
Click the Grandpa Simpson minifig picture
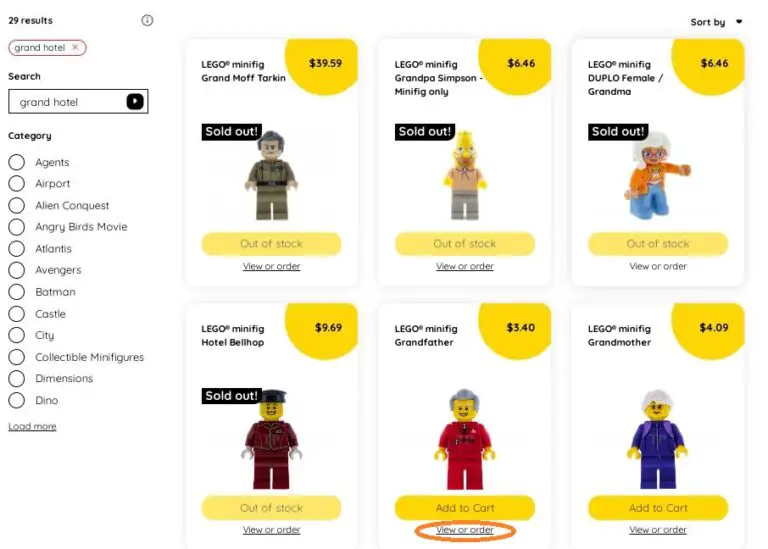pyautogui.click(x=465, y=175)
